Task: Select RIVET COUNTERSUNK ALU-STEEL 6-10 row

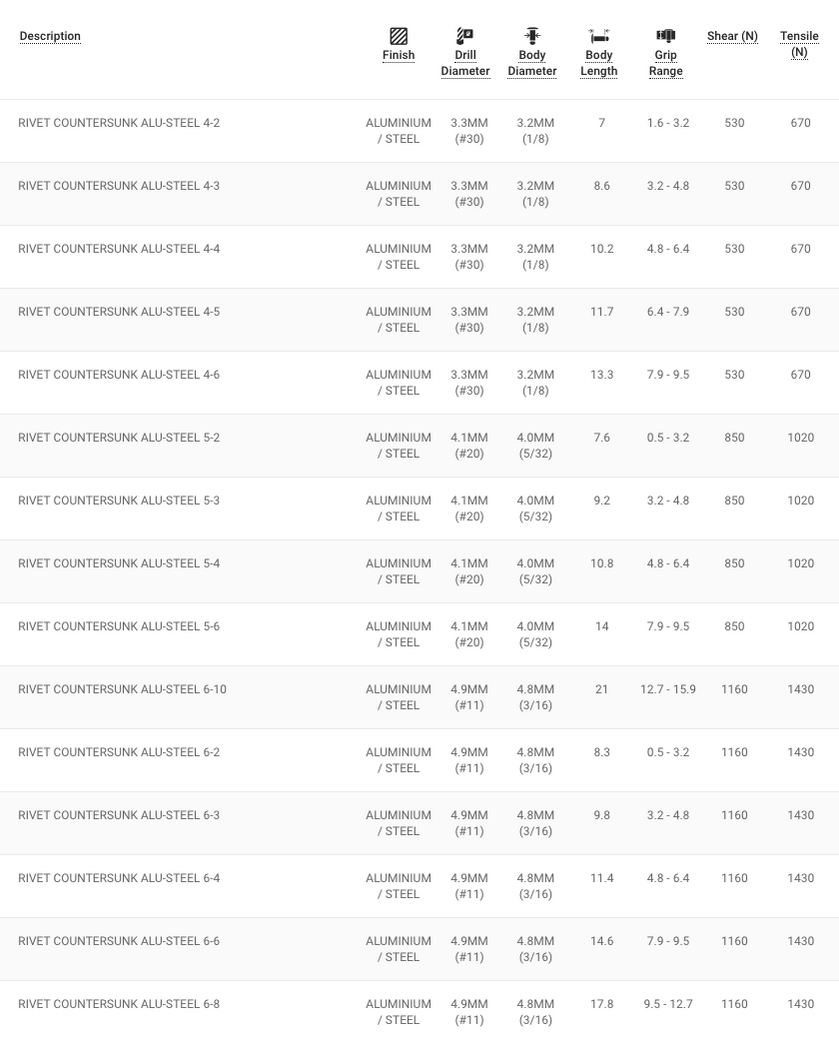Action: coord(419,698)
